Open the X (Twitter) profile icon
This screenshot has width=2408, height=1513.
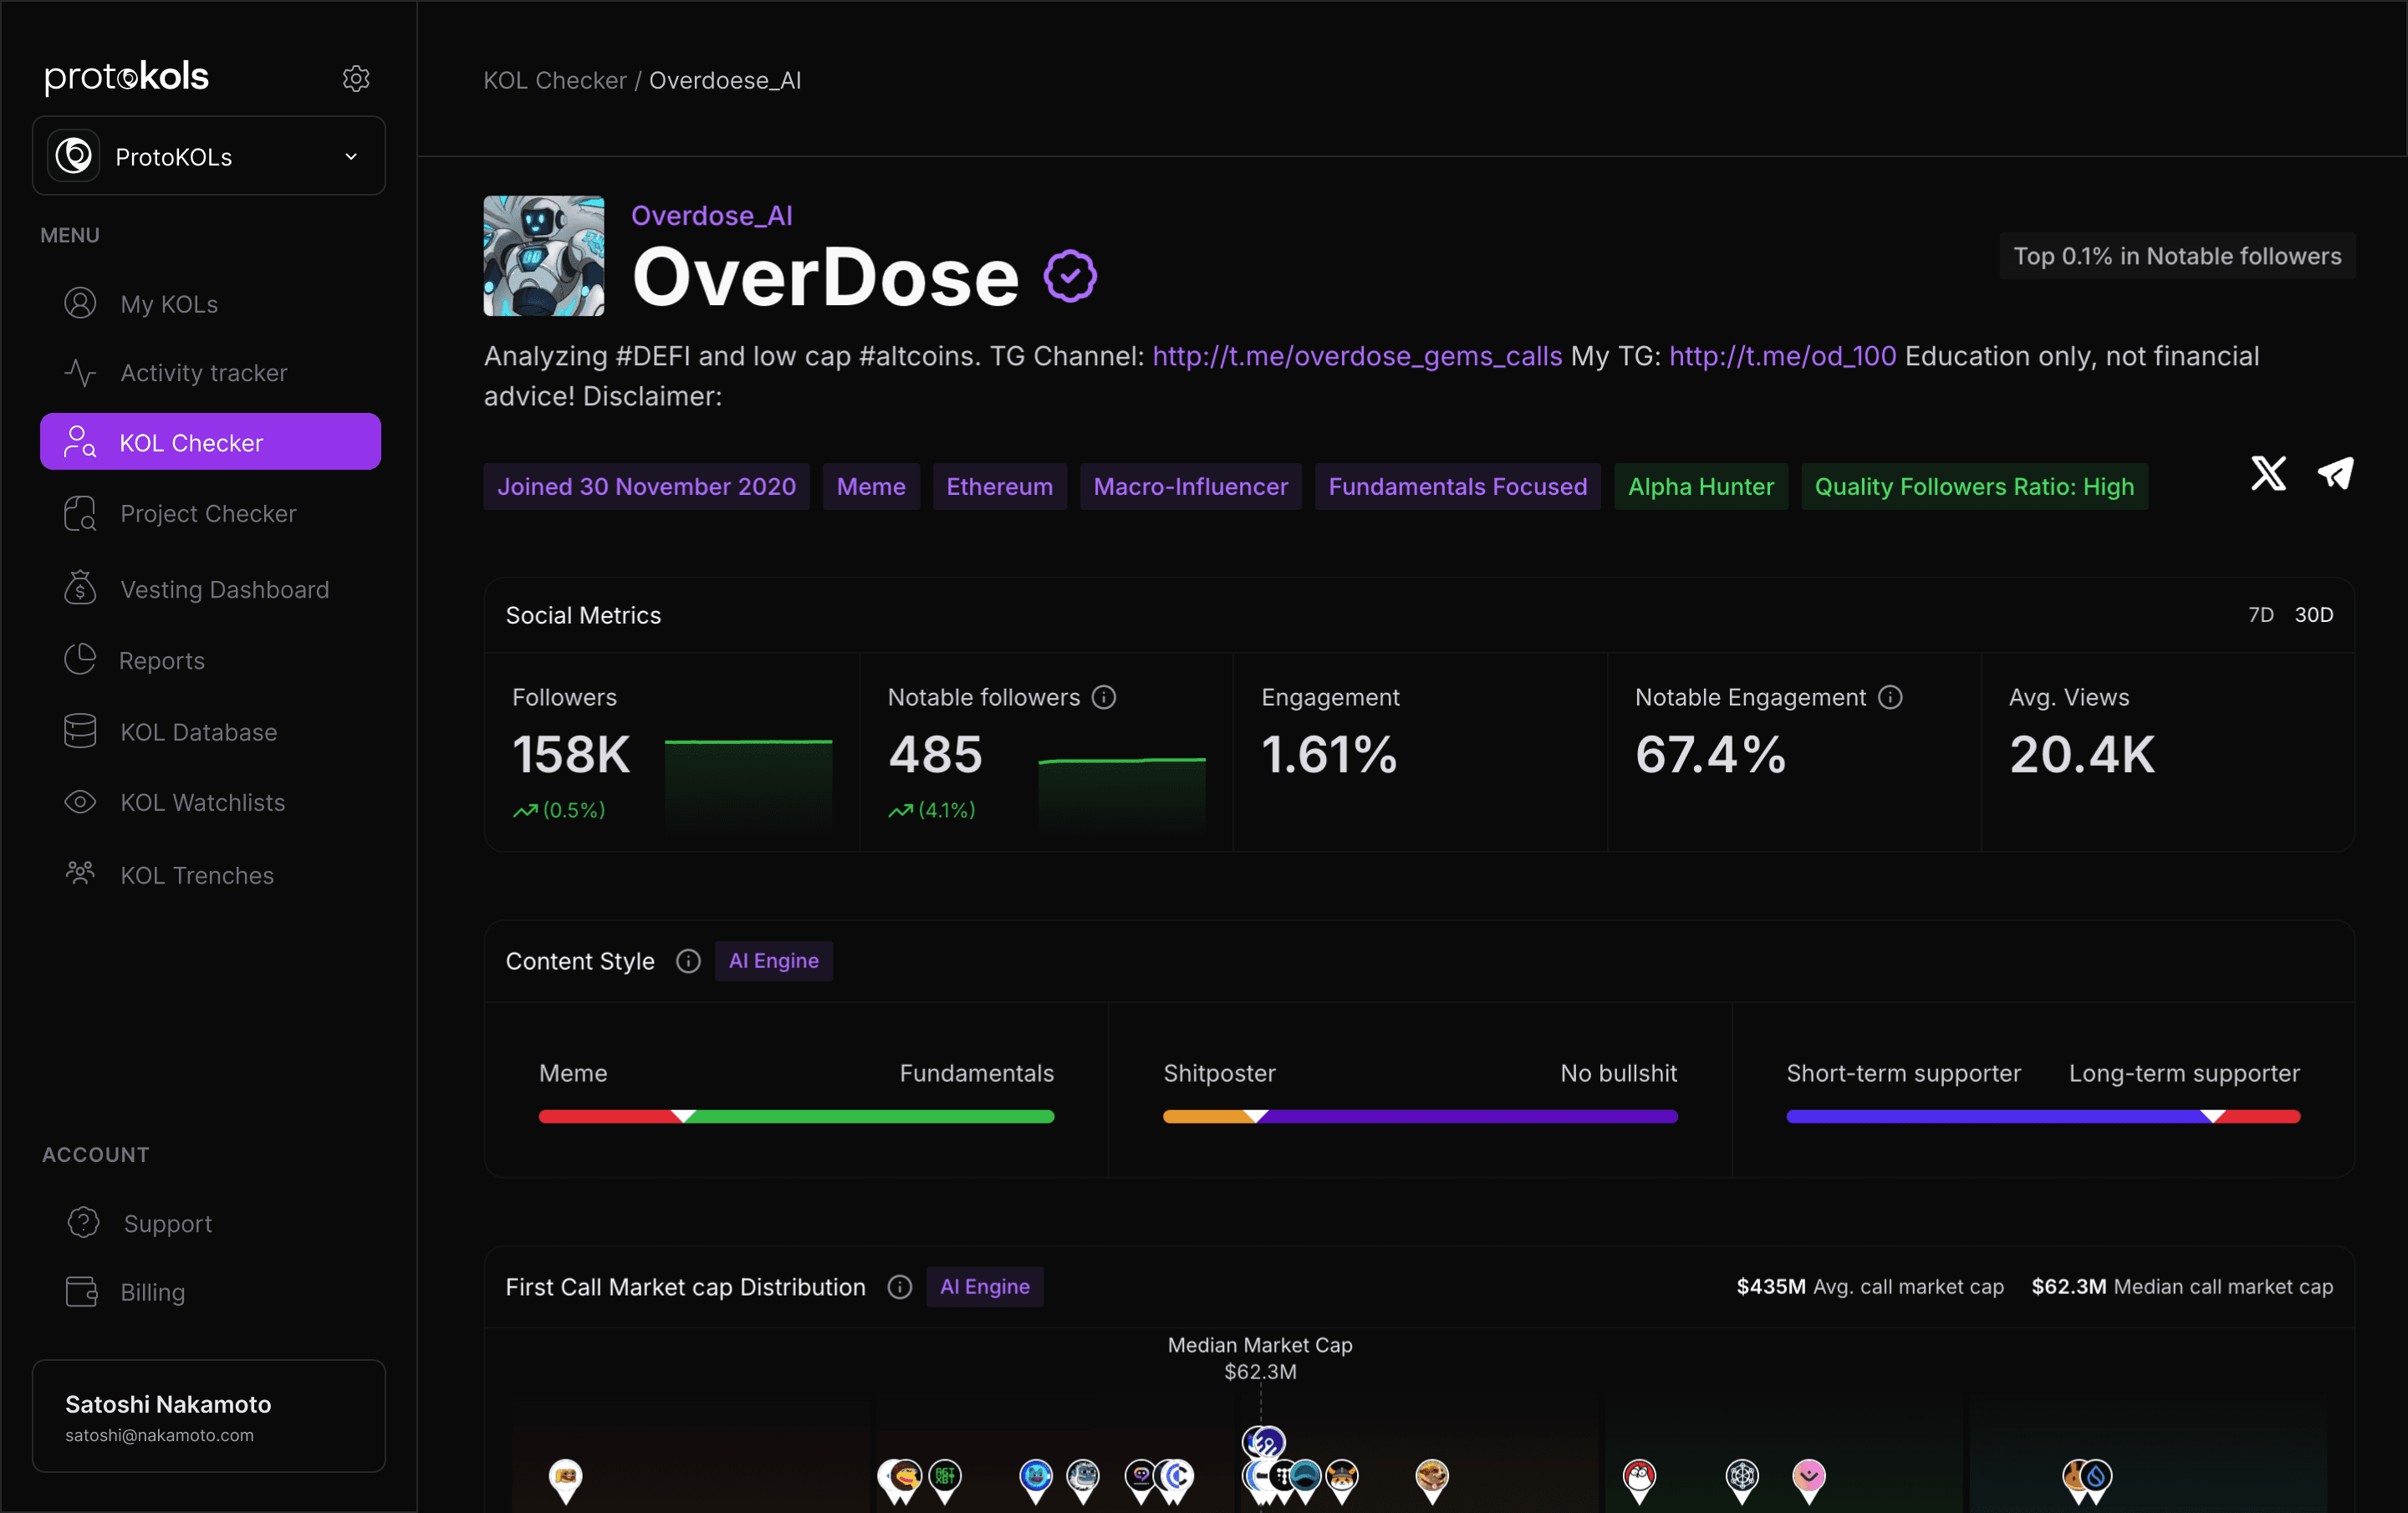[x=2268, y=473]
